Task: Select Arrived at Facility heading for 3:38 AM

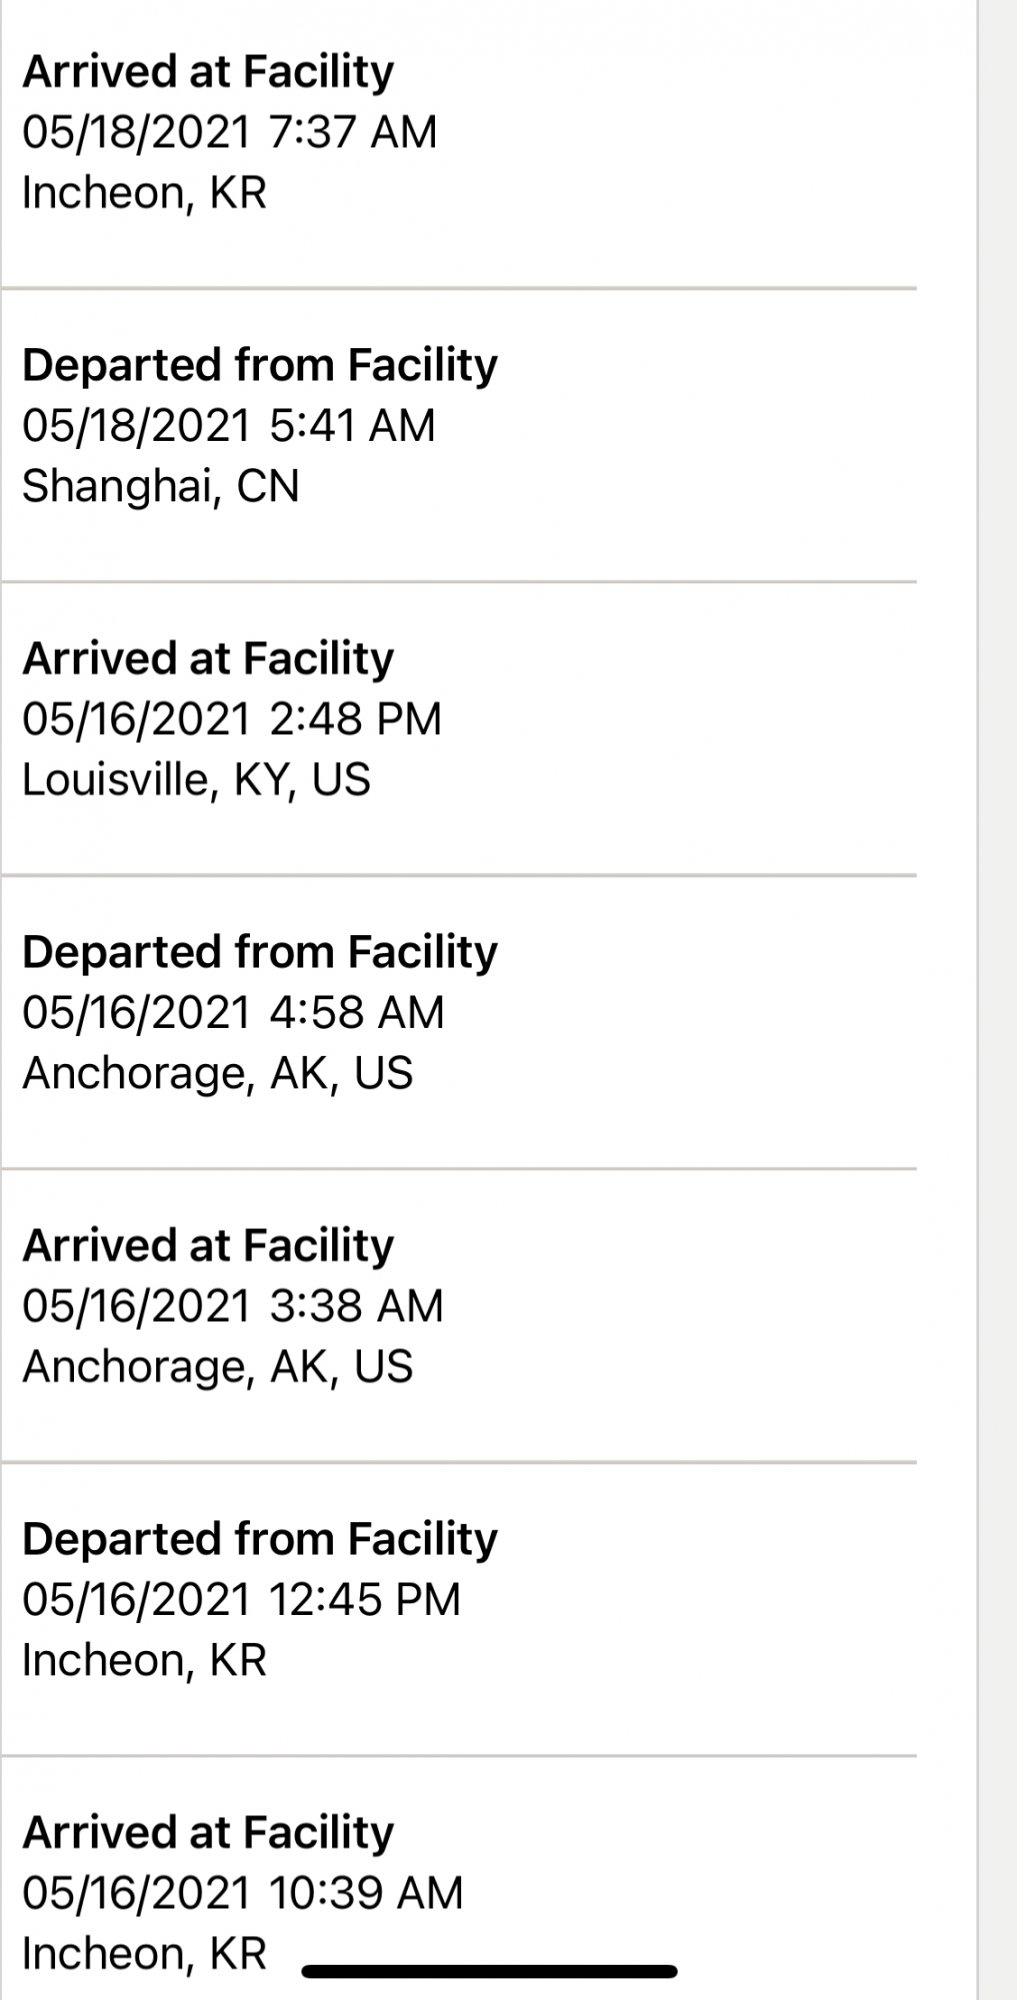Action: tap(208, 1246)
